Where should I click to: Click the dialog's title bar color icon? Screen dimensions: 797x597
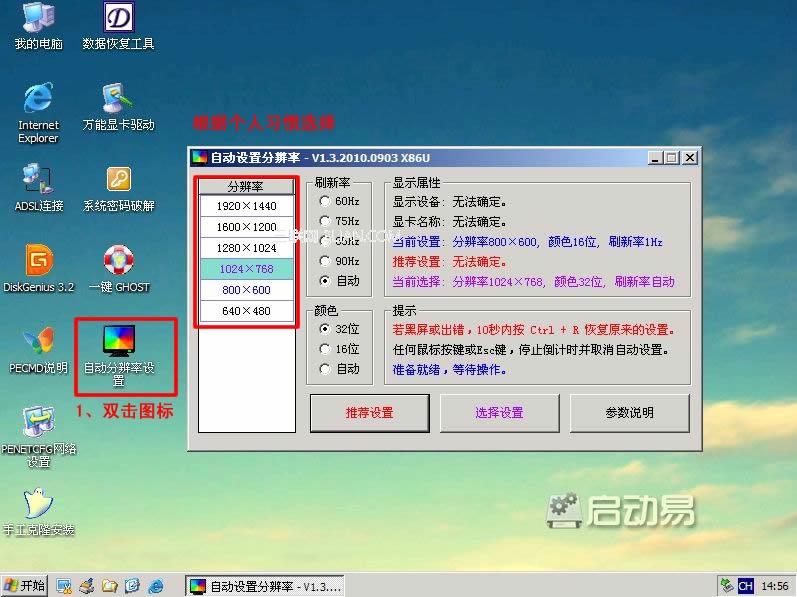(x=199, y=158)
